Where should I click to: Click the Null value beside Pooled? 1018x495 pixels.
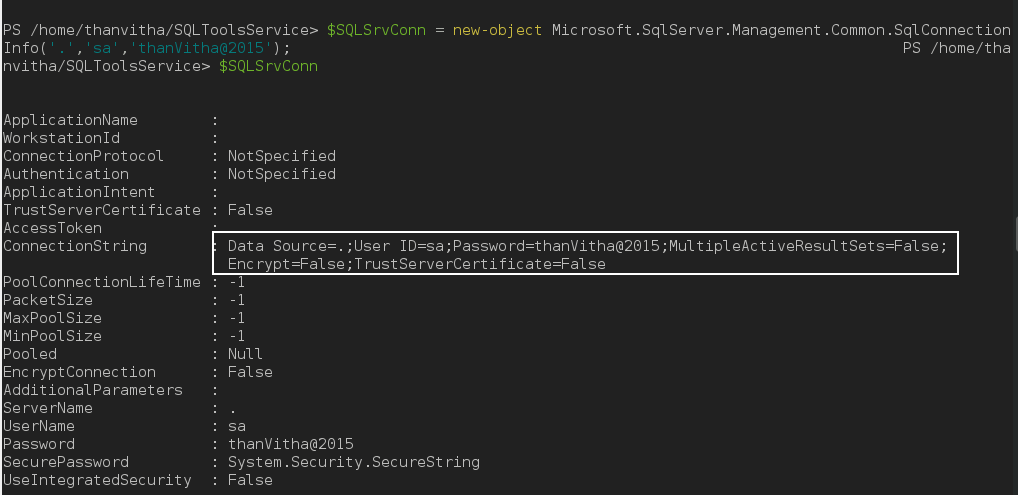(245, 354)
